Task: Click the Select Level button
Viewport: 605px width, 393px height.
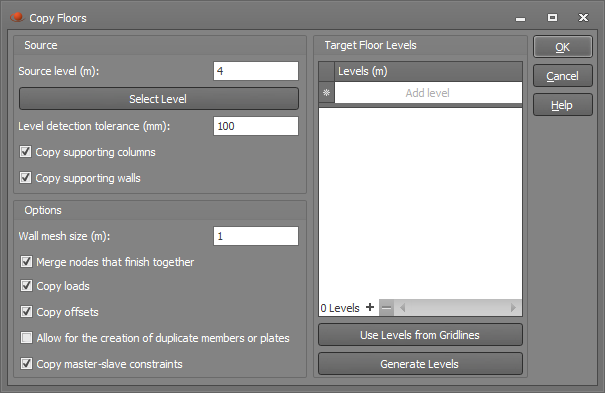Action: tap(159, 99)
